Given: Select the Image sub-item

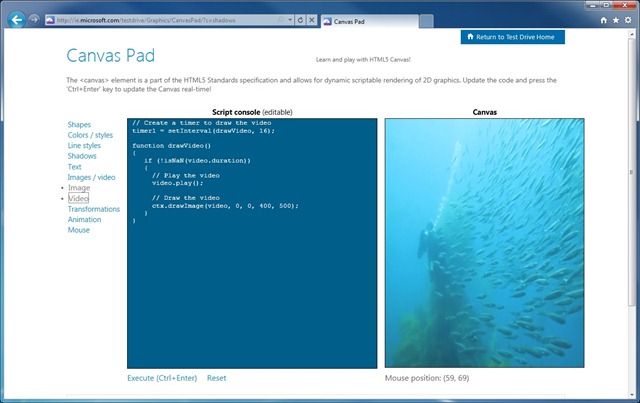Looking at the screenshot, I should coord(79,188).
